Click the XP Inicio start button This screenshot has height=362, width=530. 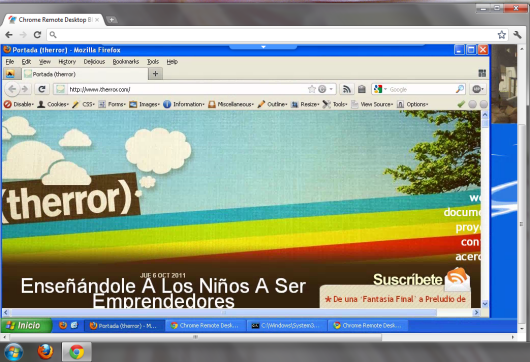(x=26, y=325)
